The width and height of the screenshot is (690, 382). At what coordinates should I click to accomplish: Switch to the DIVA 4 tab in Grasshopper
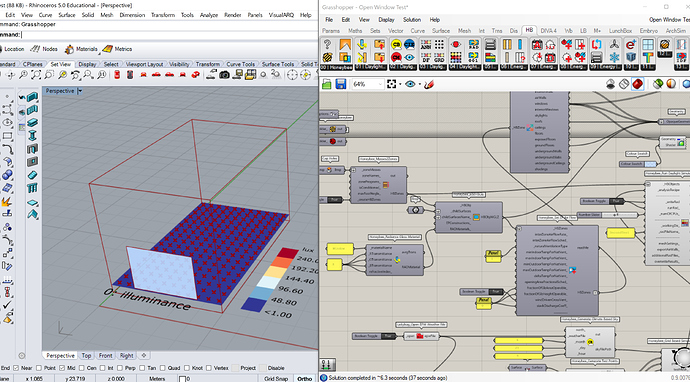[548, 31]
